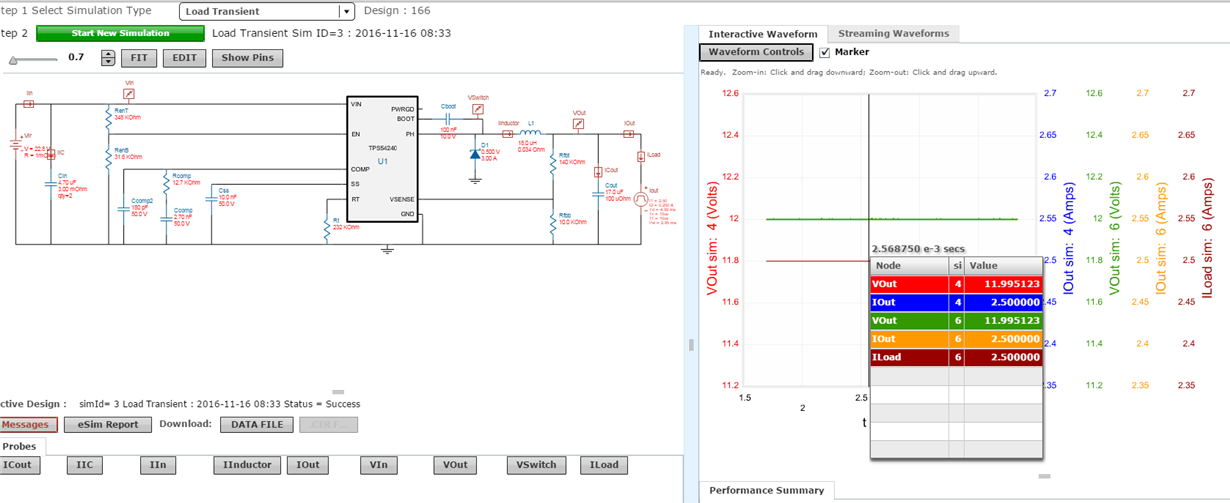The image size is (1230, 503).
Task: Select the ICout current probe on schematic
Action: coord(598,171)
